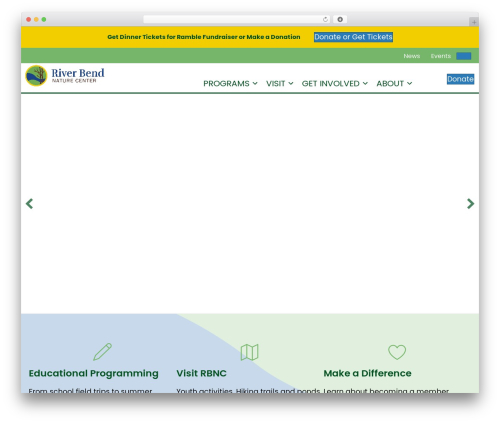Viewport: 500px width, 423px height.
Task: Click the browser extension icon beside address bar
Action: click(x=340, y=20)
